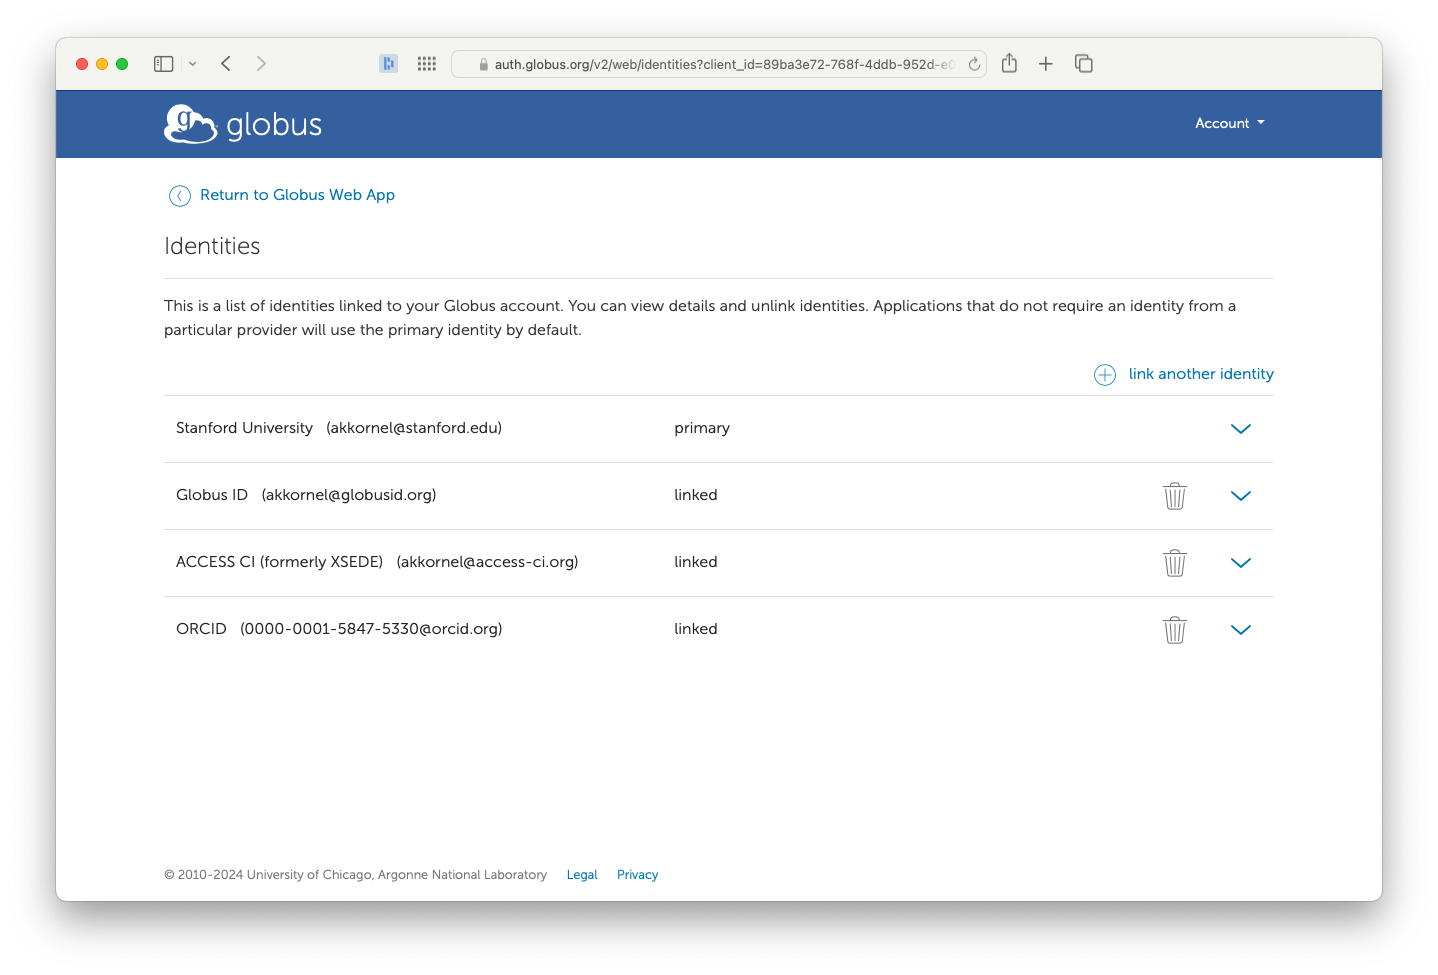
Task: Open the Legal page link
Action: [582, 875]
